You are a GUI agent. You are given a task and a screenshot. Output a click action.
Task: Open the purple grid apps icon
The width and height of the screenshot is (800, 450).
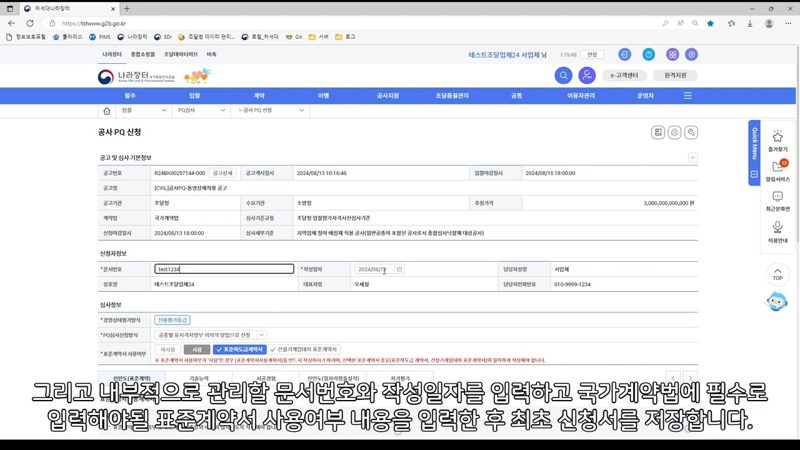coord(672,55)
